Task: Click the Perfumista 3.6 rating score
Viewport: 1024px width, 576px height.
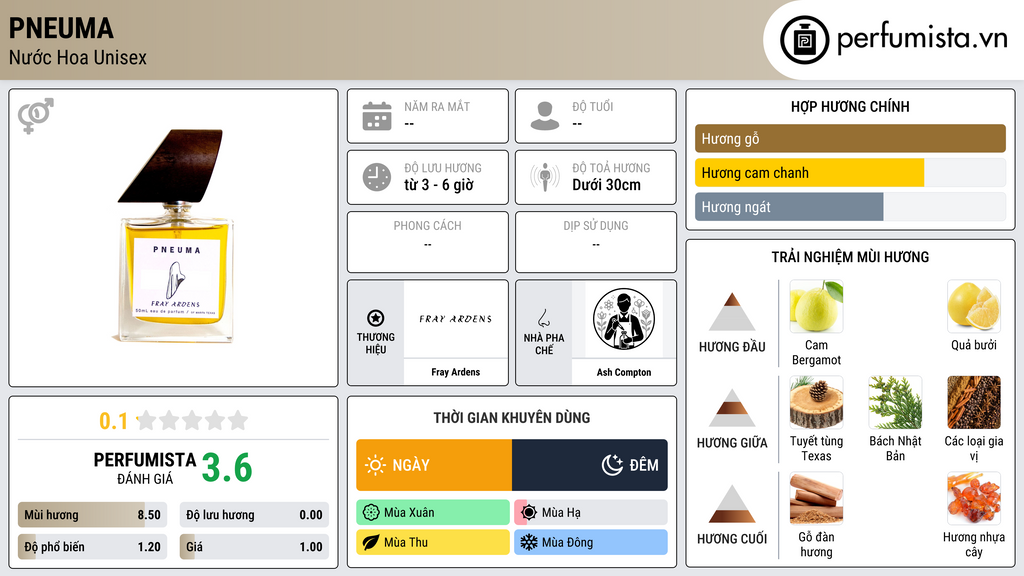Action: pos(227,468)
